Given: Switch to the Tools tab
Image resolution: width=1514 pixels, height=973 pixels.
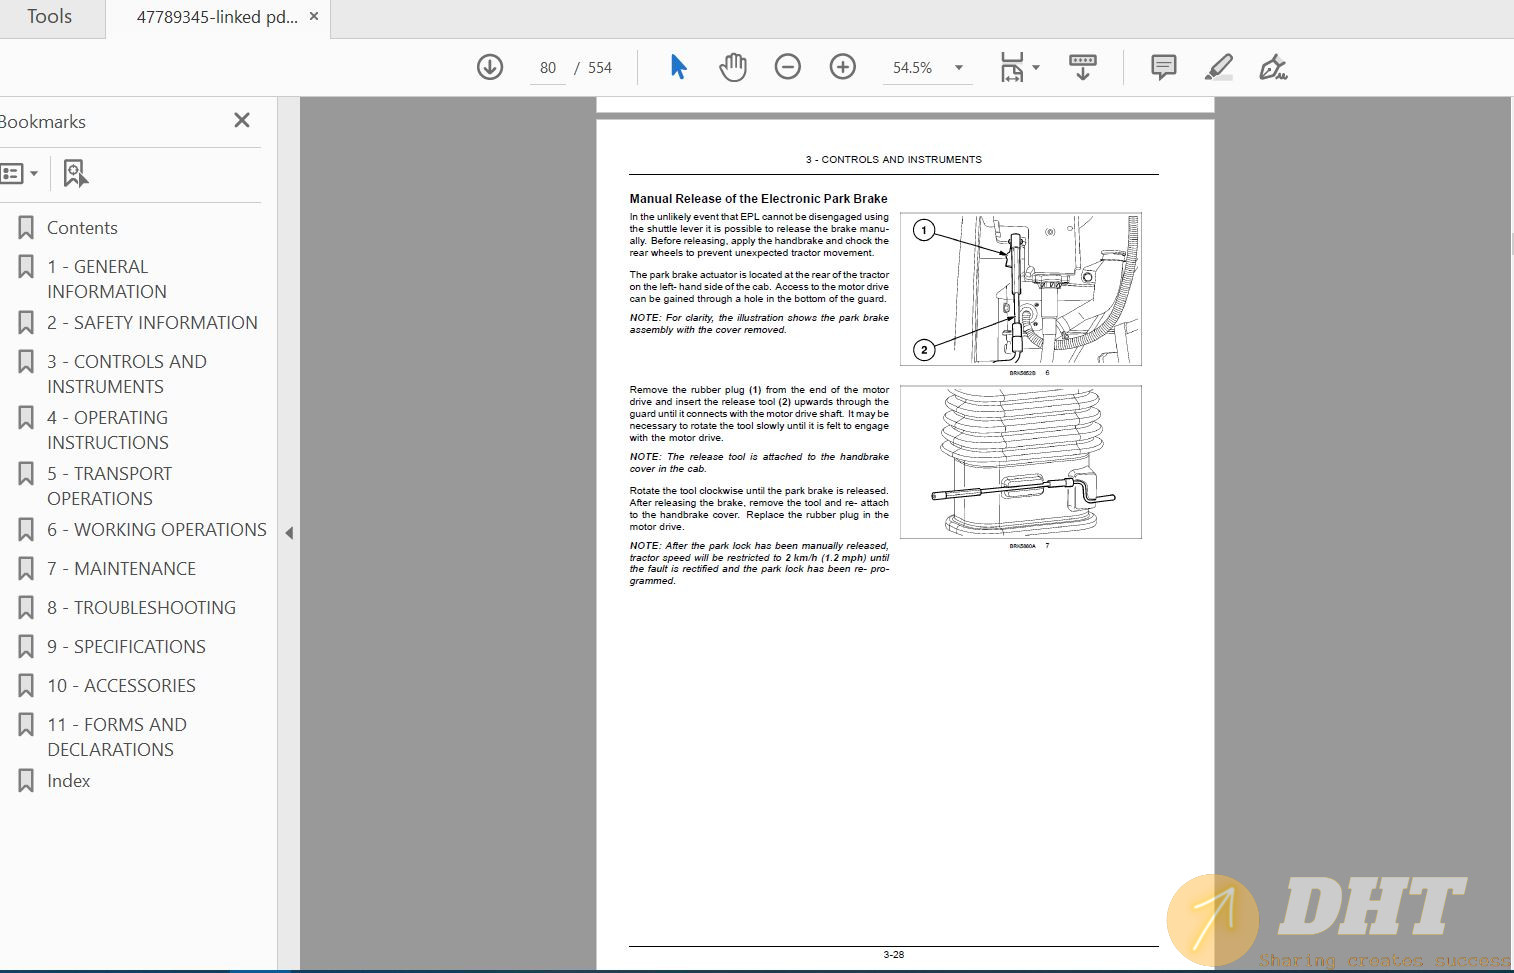Looking at the screenshot, I should coord(50,17).
